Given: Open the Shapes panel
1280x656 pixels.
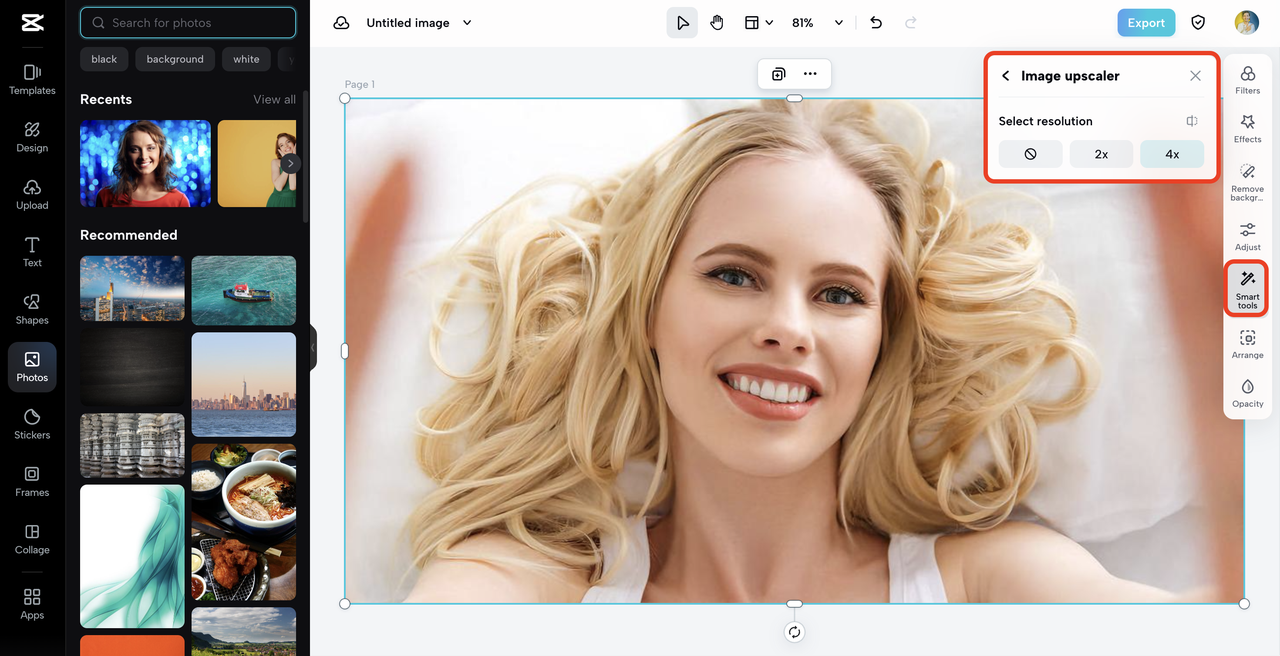Looking at the screenshot, I should pos(32,310).
